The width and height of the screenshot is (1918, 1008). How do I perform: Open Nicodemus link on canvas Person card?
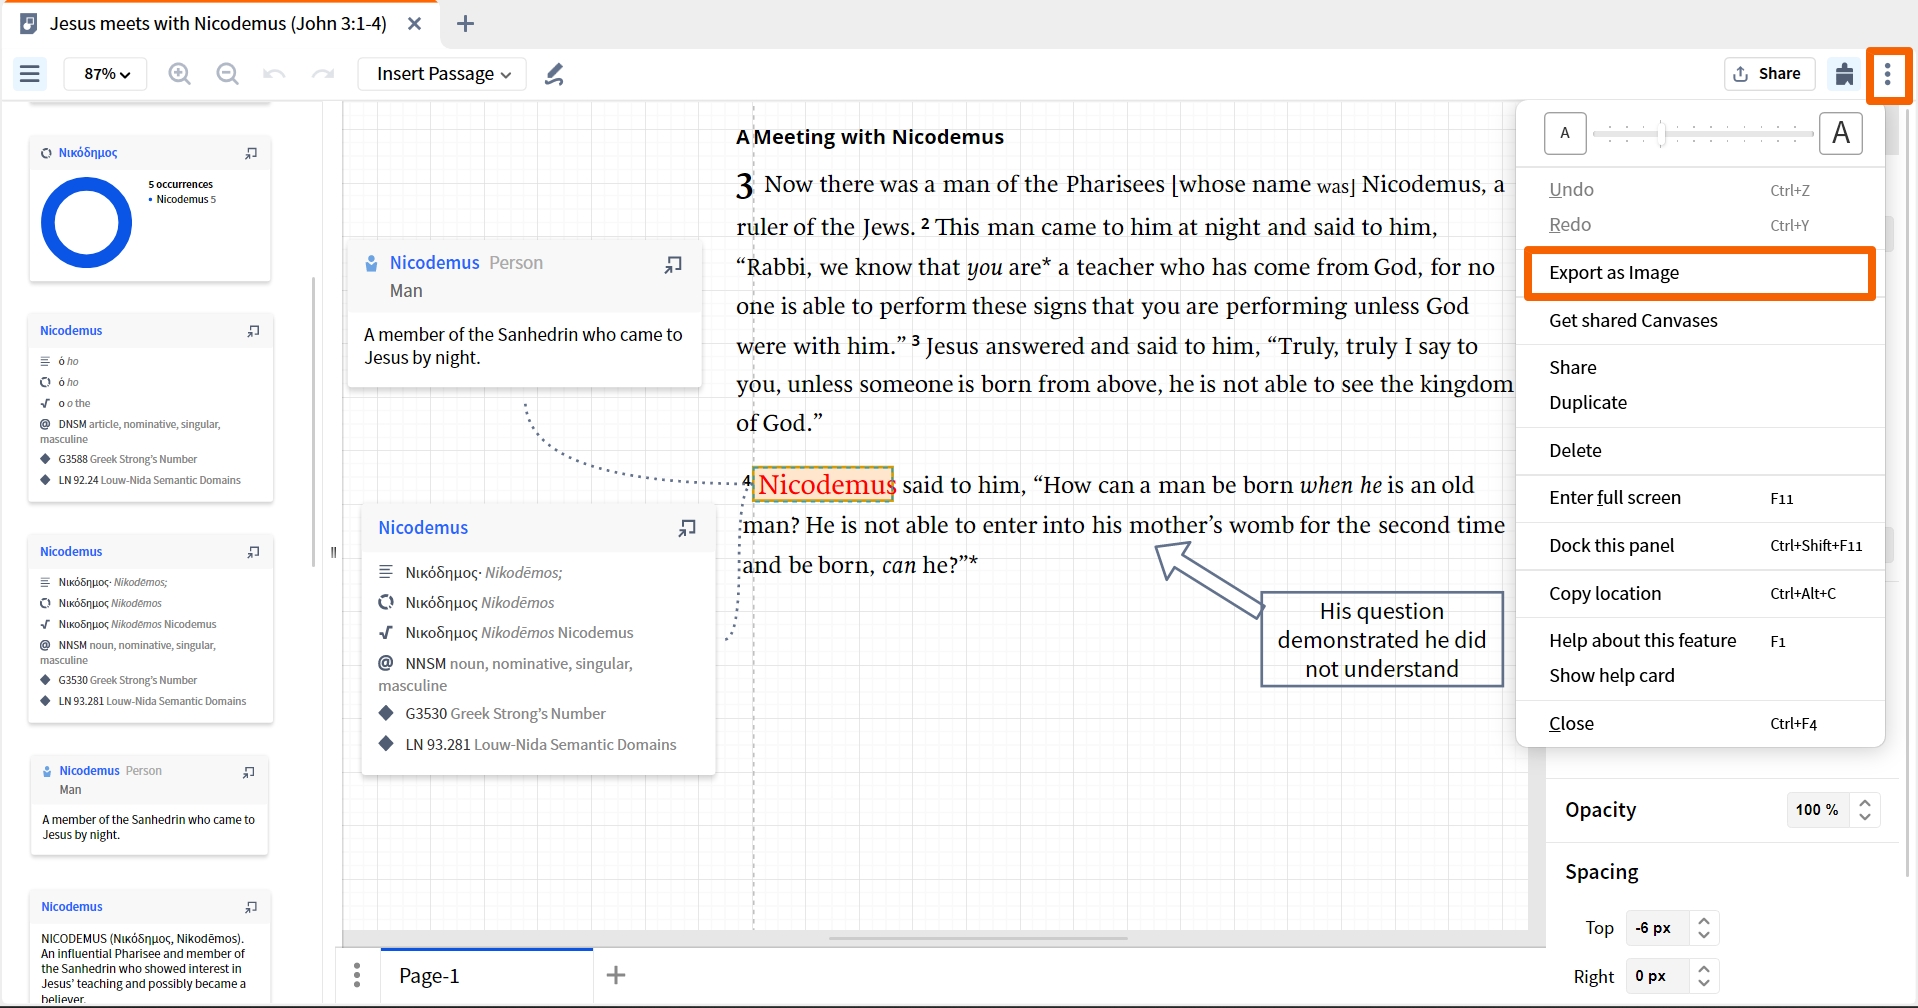point(434,263)
